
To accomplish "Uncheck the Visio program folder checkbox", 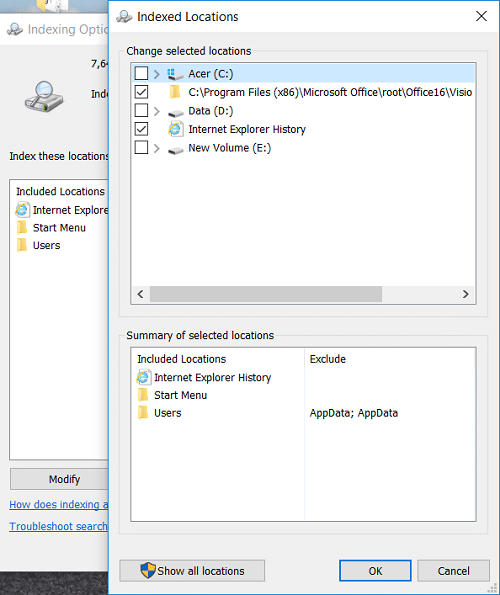I will point(141,92).
